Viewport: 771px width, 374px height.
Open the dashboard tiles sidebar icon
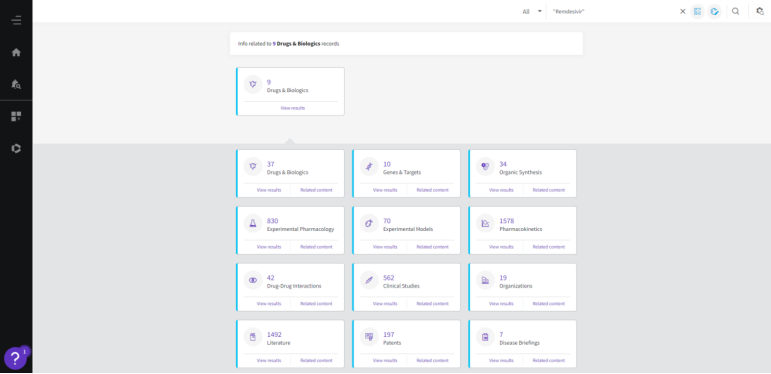16,116
